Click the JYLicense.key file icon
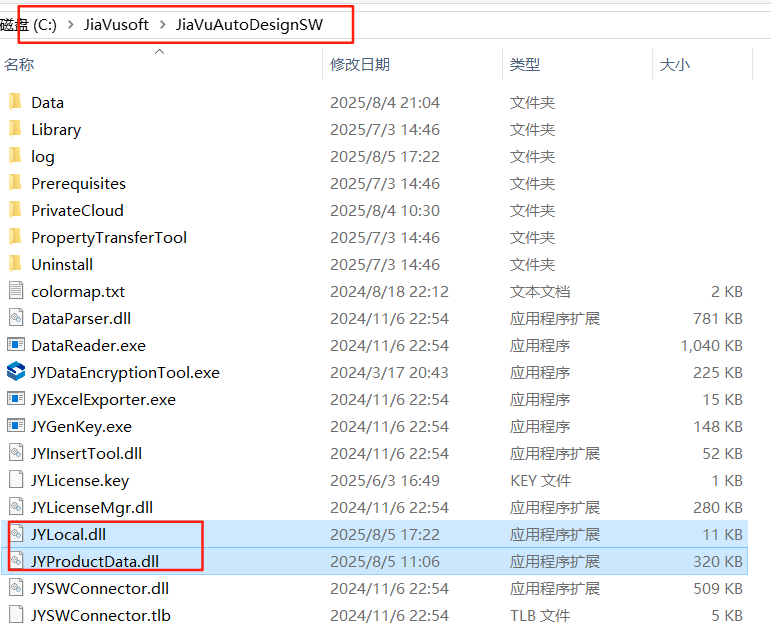771x625 pixels. 16,479
